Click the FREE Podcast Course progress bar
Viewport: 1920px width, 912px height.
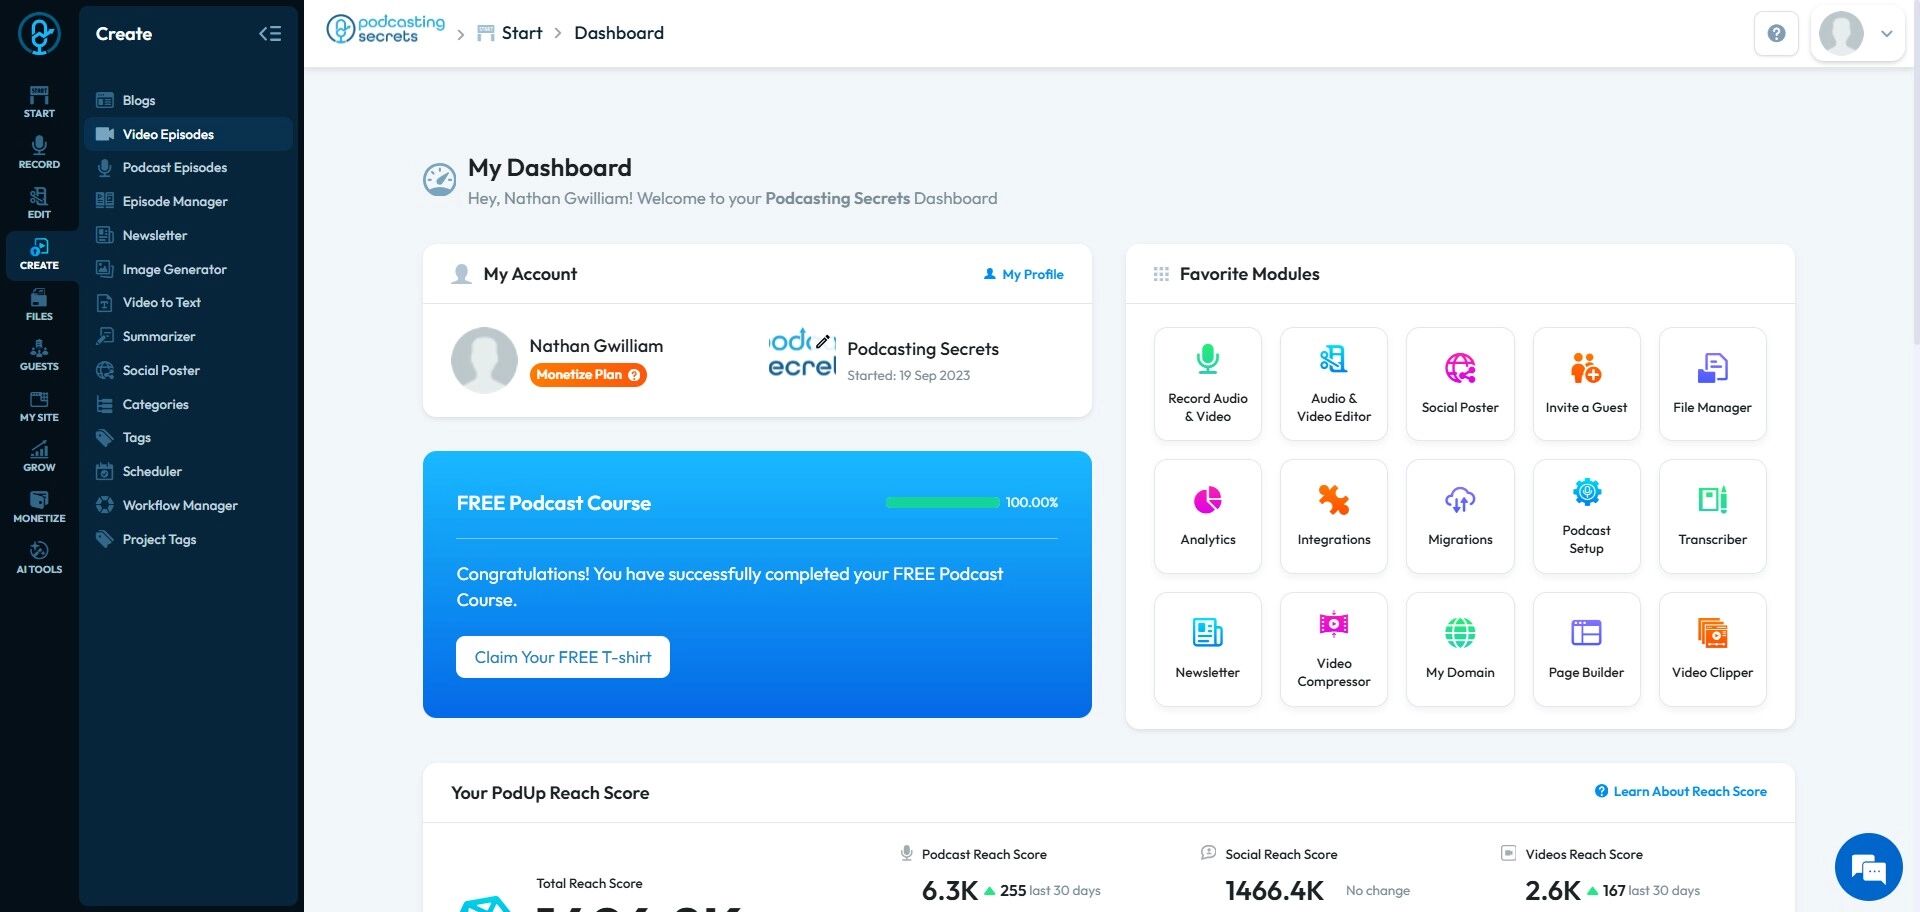pos(942,502)
